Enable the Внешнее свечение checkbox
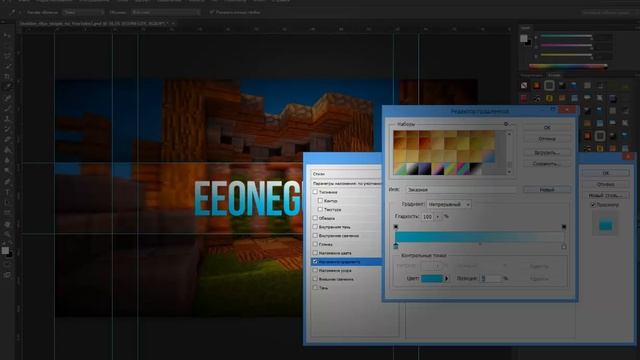The image size is (640, 360). (x=315, y=279)
